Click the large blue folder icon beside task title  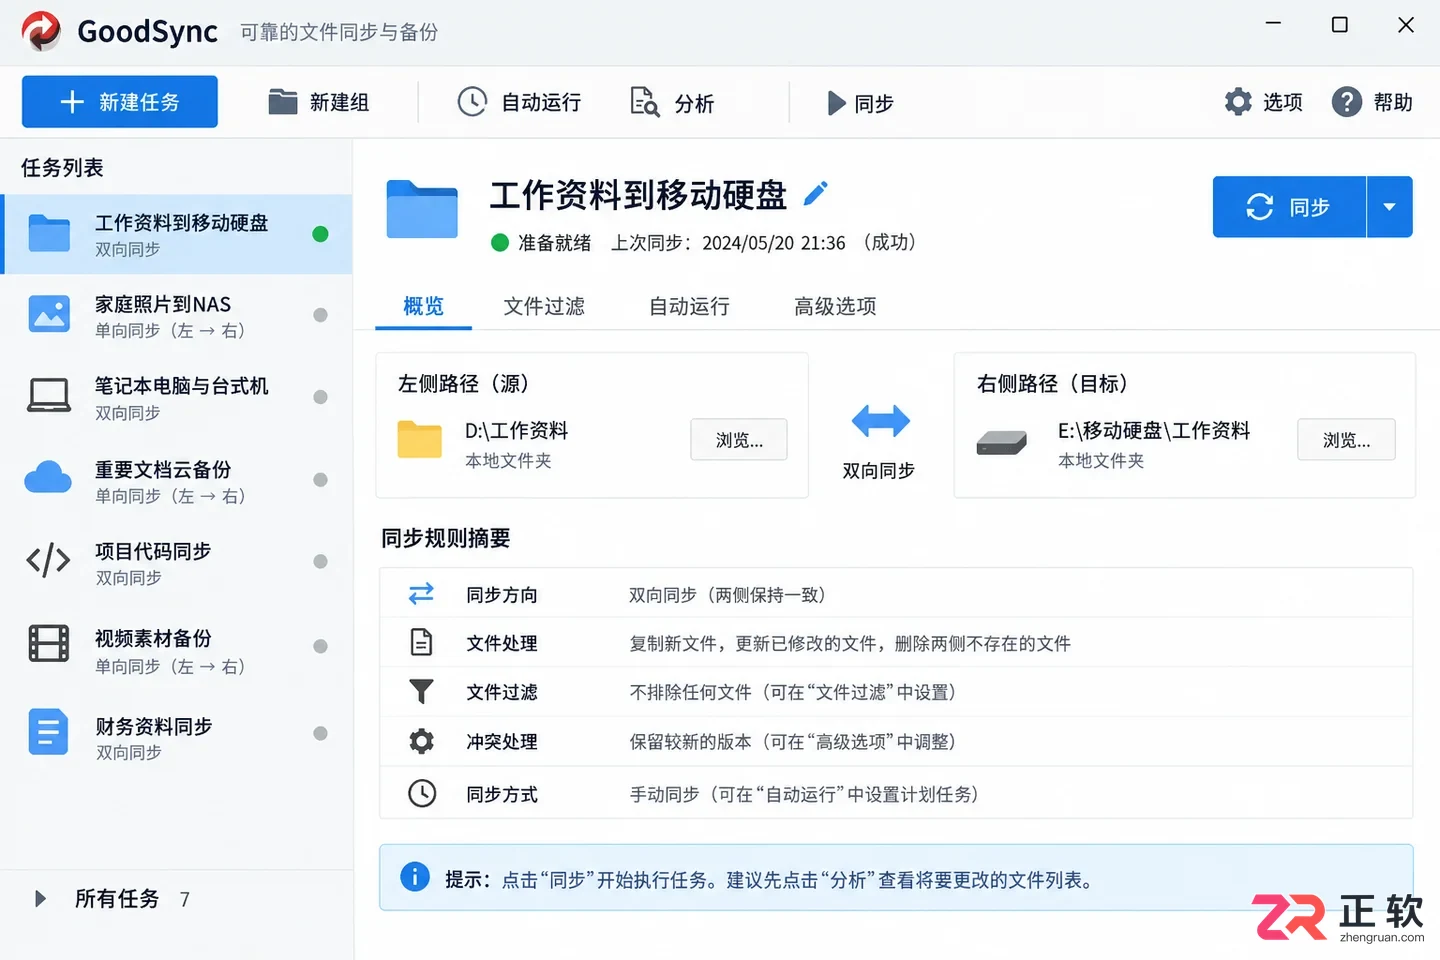(x=422, y=208)
